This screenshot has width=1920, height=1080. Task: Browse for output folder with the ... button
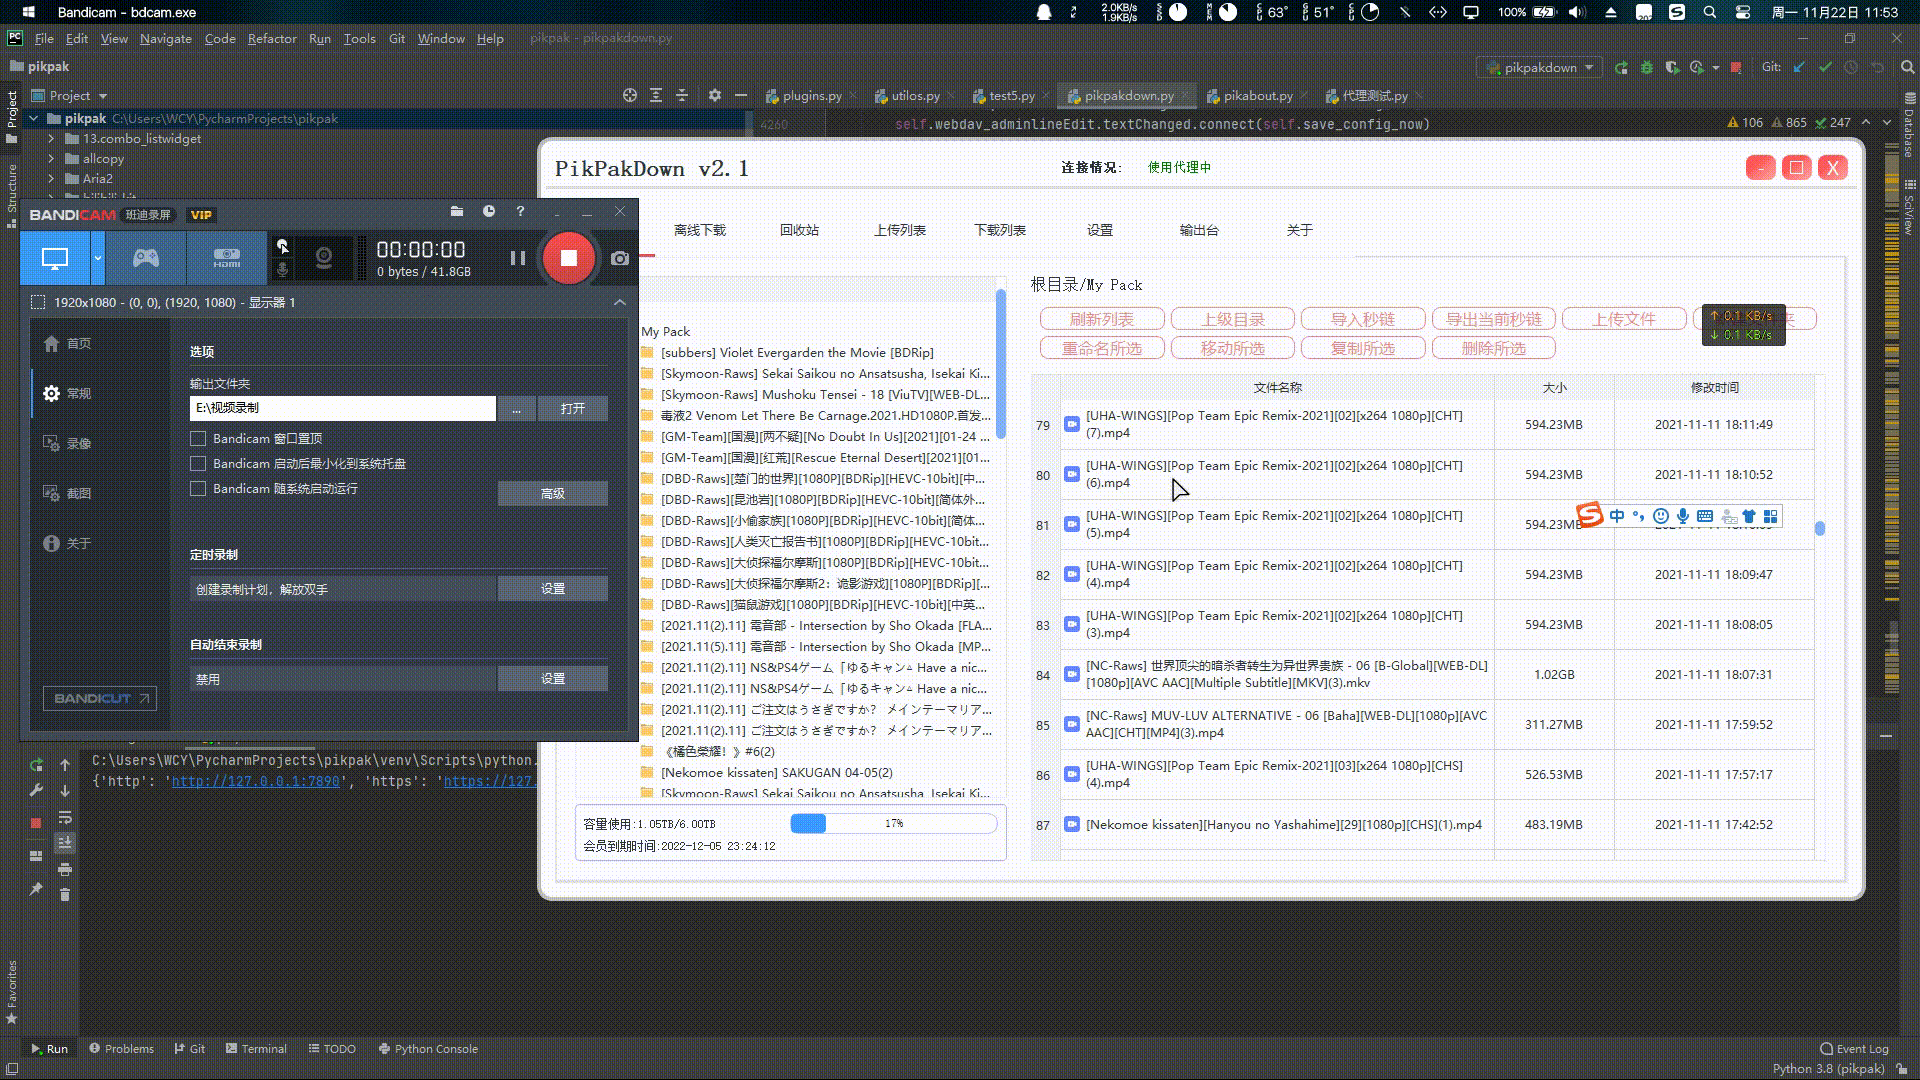pos(516,408)
